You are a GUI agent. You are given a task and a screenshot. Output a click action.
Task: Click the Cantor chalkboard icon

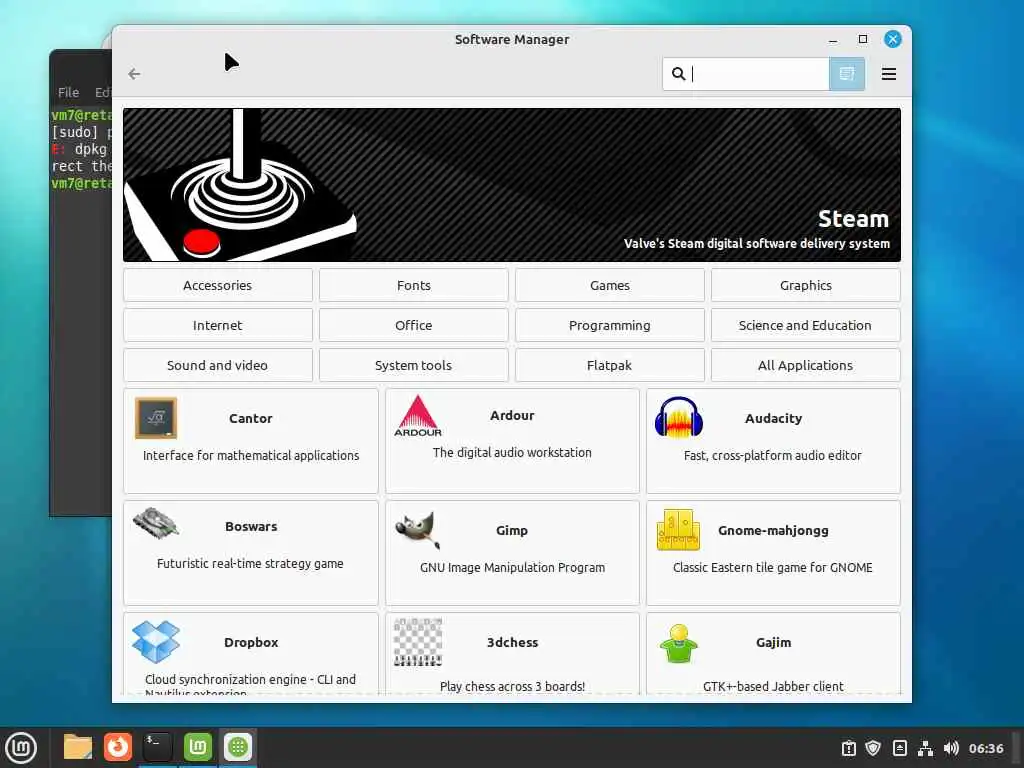(155, 418)
